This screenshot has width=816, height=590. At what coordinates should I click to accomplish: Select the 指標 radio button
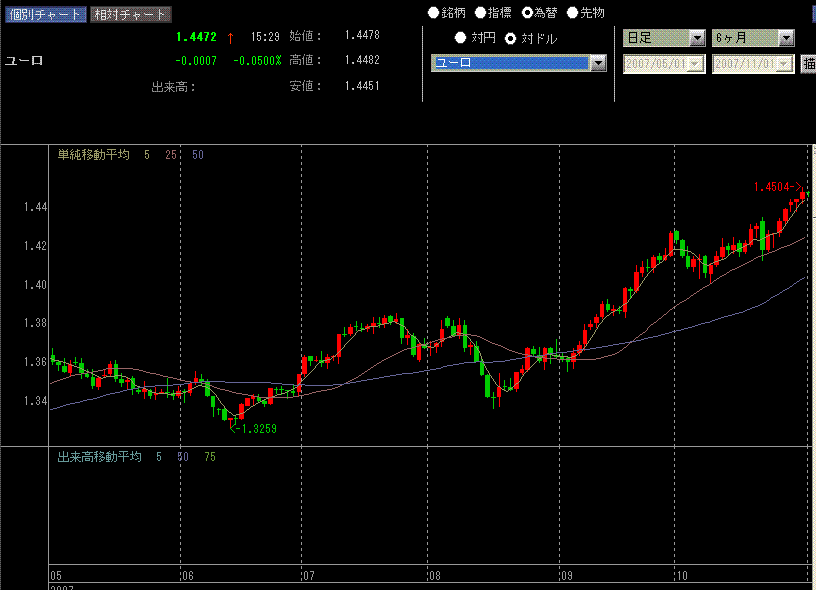point(480,13)
